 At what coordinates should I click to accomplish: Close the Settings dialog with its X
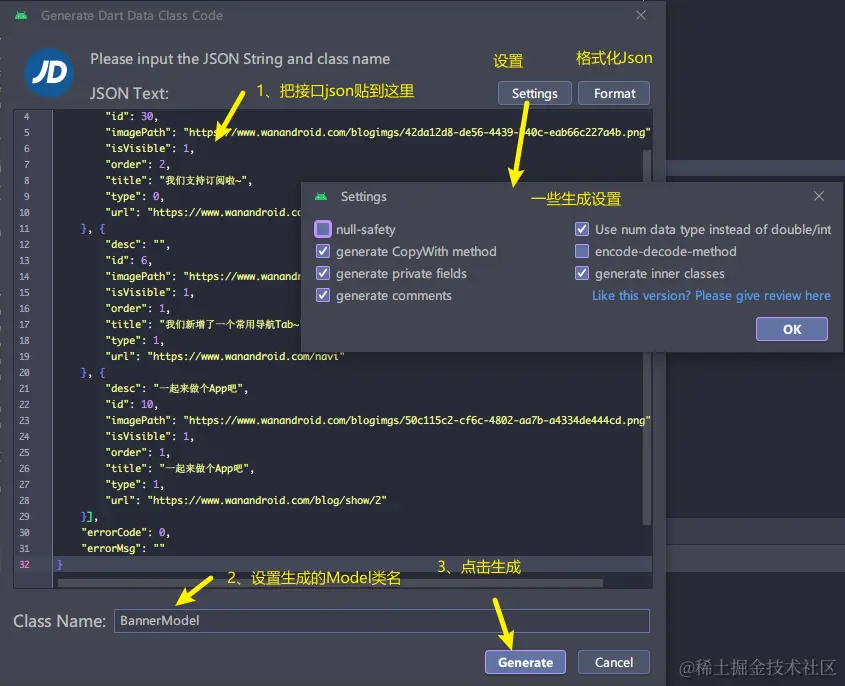819,196
